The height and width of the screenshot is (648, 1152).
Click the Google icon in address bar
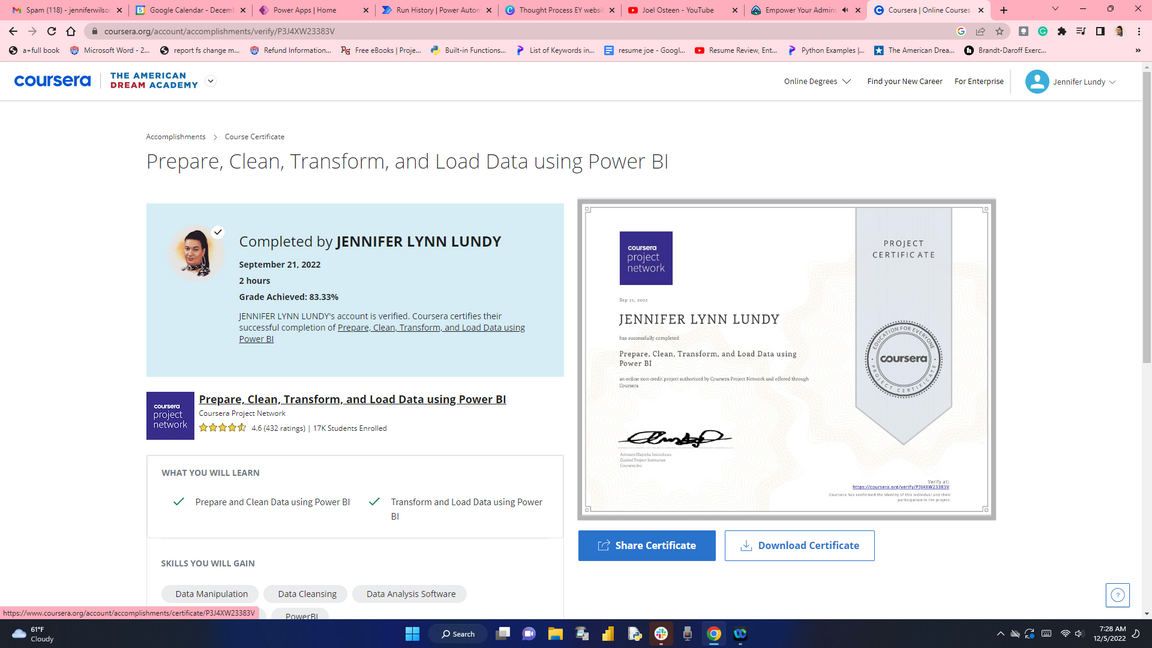961,32
